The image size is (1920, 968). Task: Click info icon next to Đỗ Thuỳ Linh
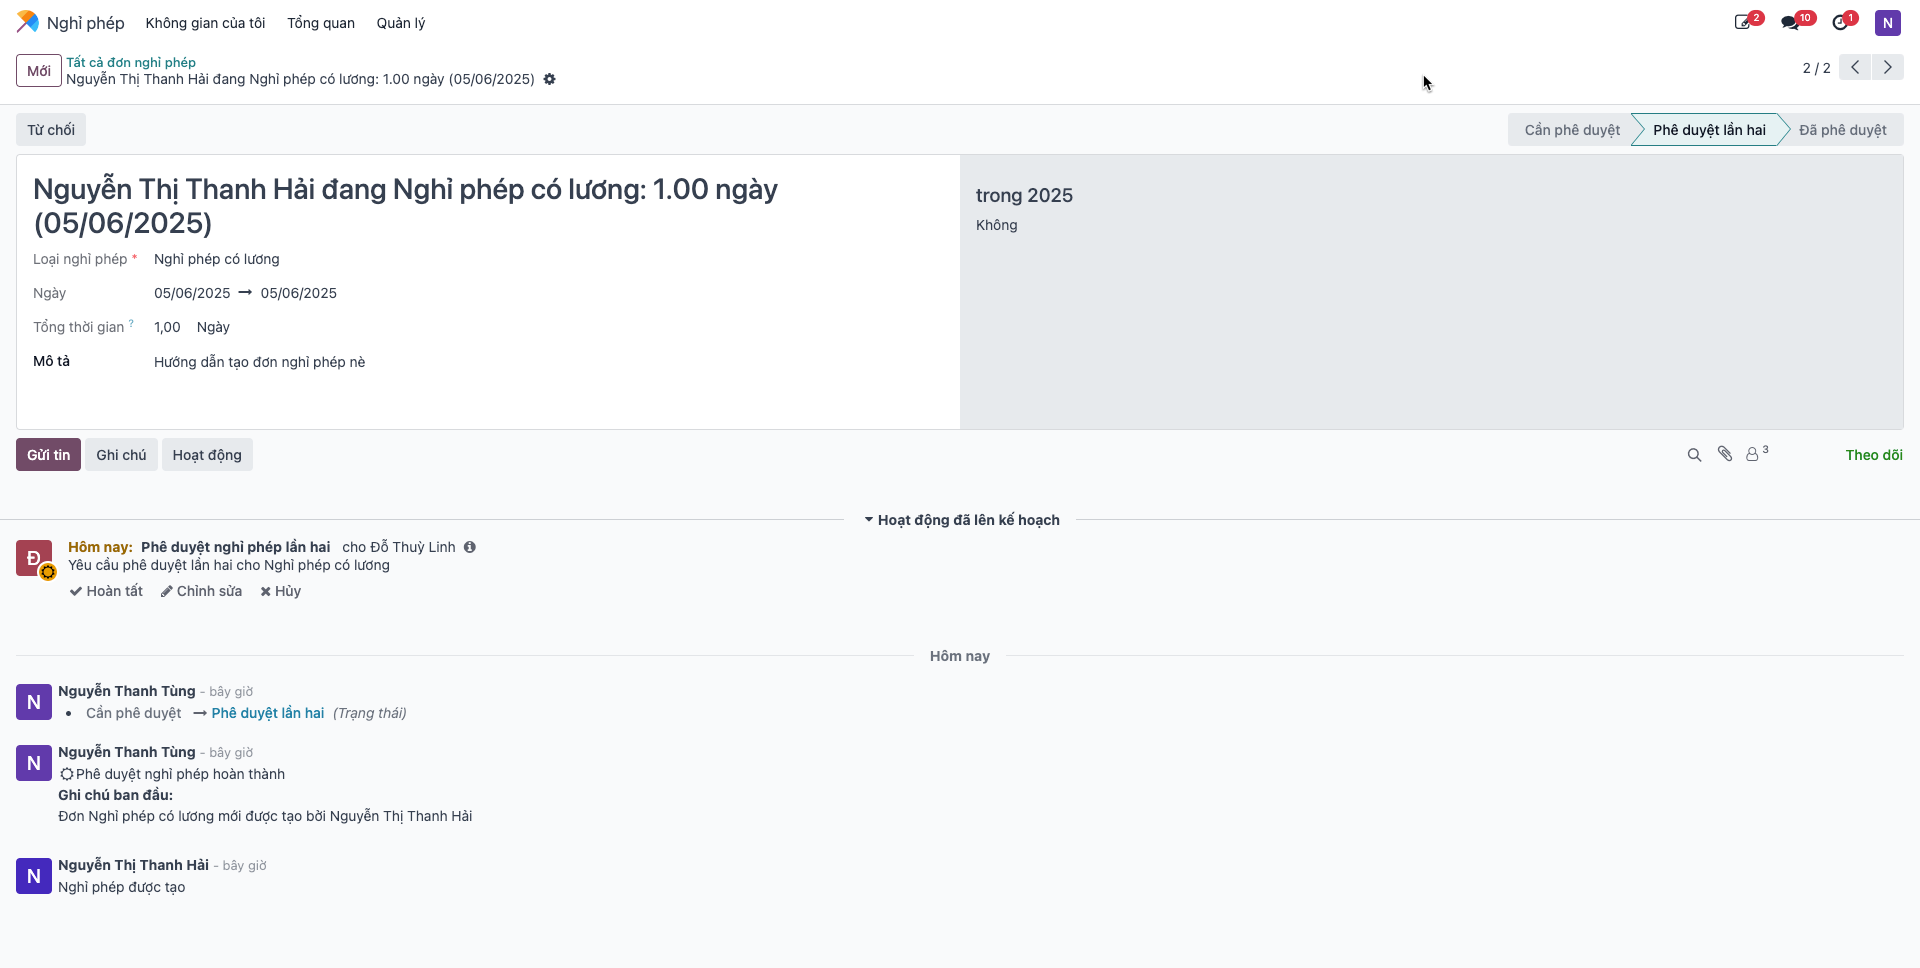pyautogui.click(x=470, y=547)
